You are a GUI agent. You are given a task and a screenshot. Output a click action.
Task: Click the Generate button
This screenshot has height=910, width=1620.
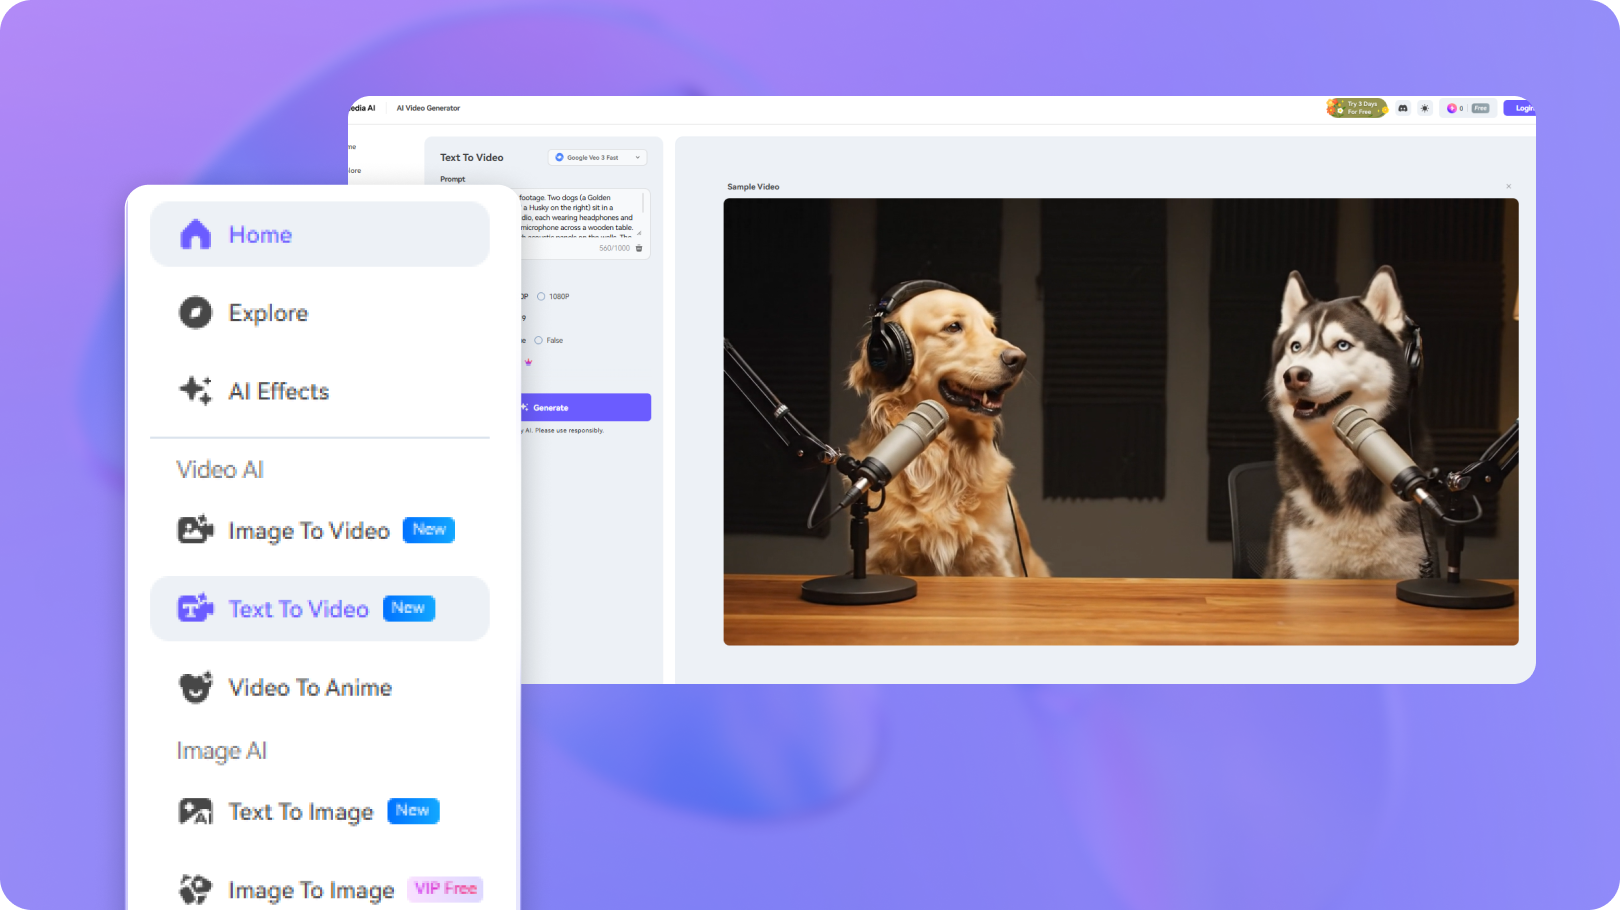point(585,407)
